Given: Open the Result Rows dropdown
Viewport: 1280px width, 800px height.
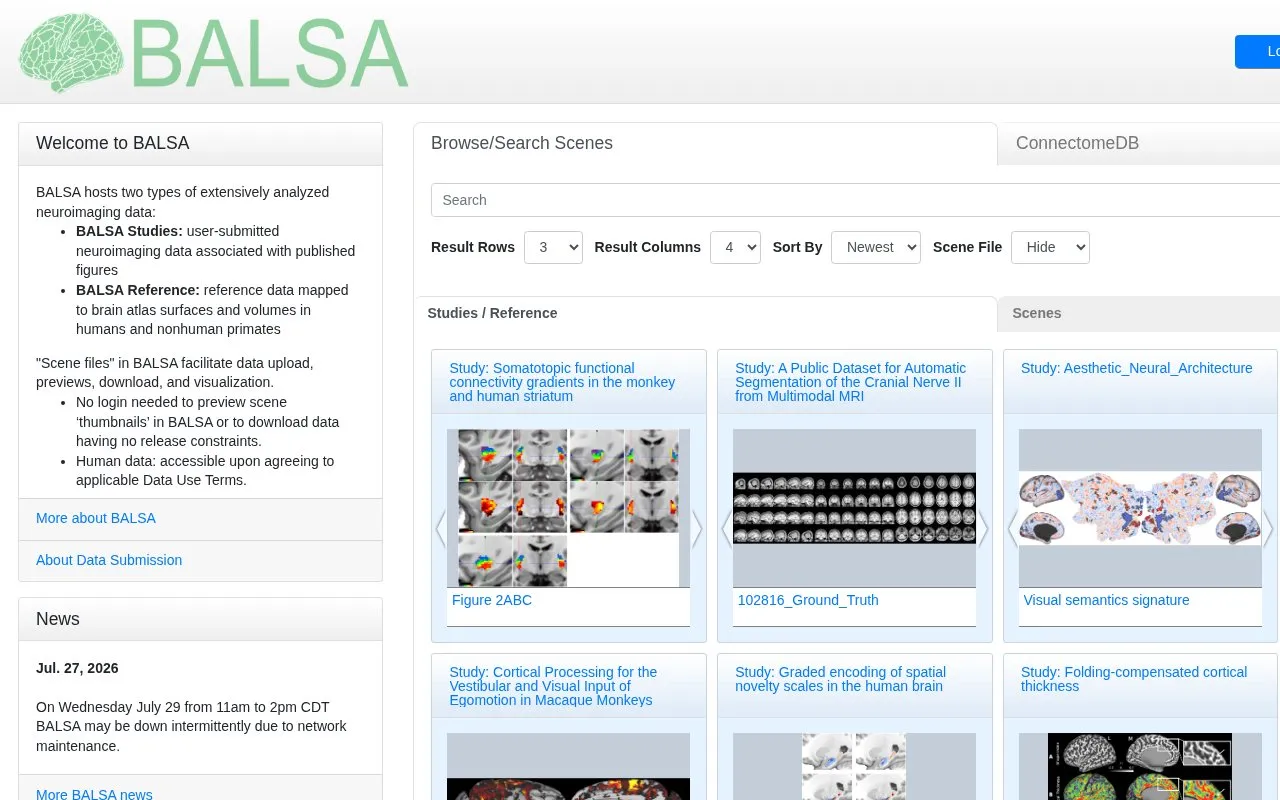Looking at the screenshot, I should click(553, 247).
